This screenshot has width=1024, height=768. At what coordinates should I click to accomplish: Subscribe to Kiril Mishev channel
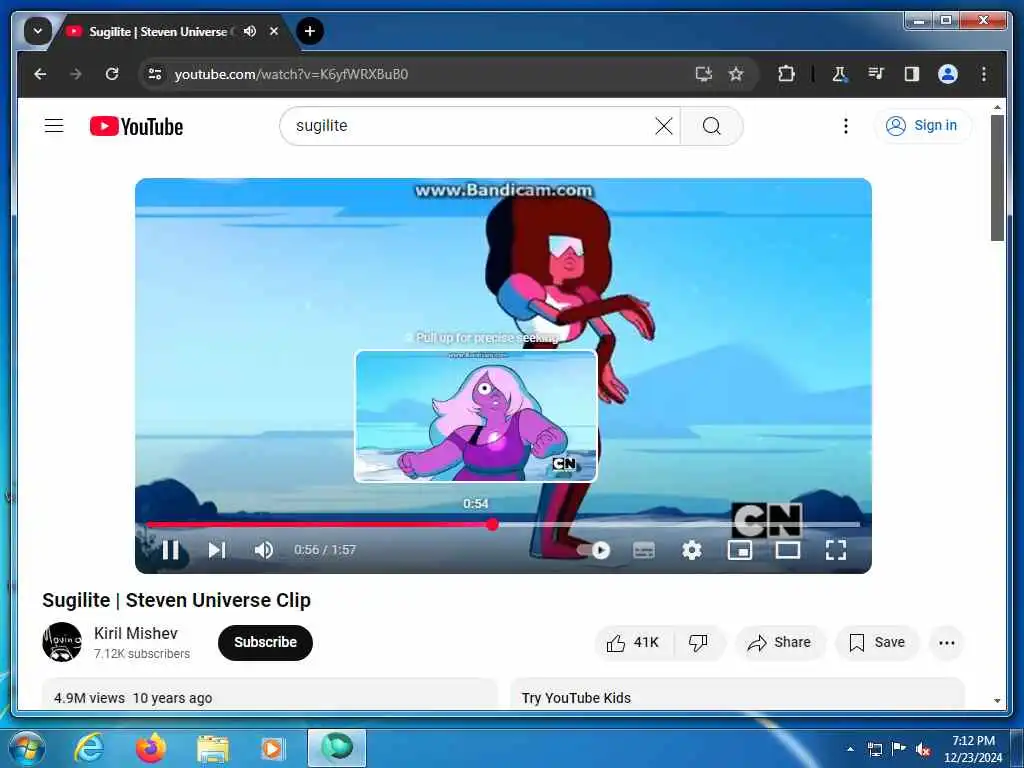(265, 643)
